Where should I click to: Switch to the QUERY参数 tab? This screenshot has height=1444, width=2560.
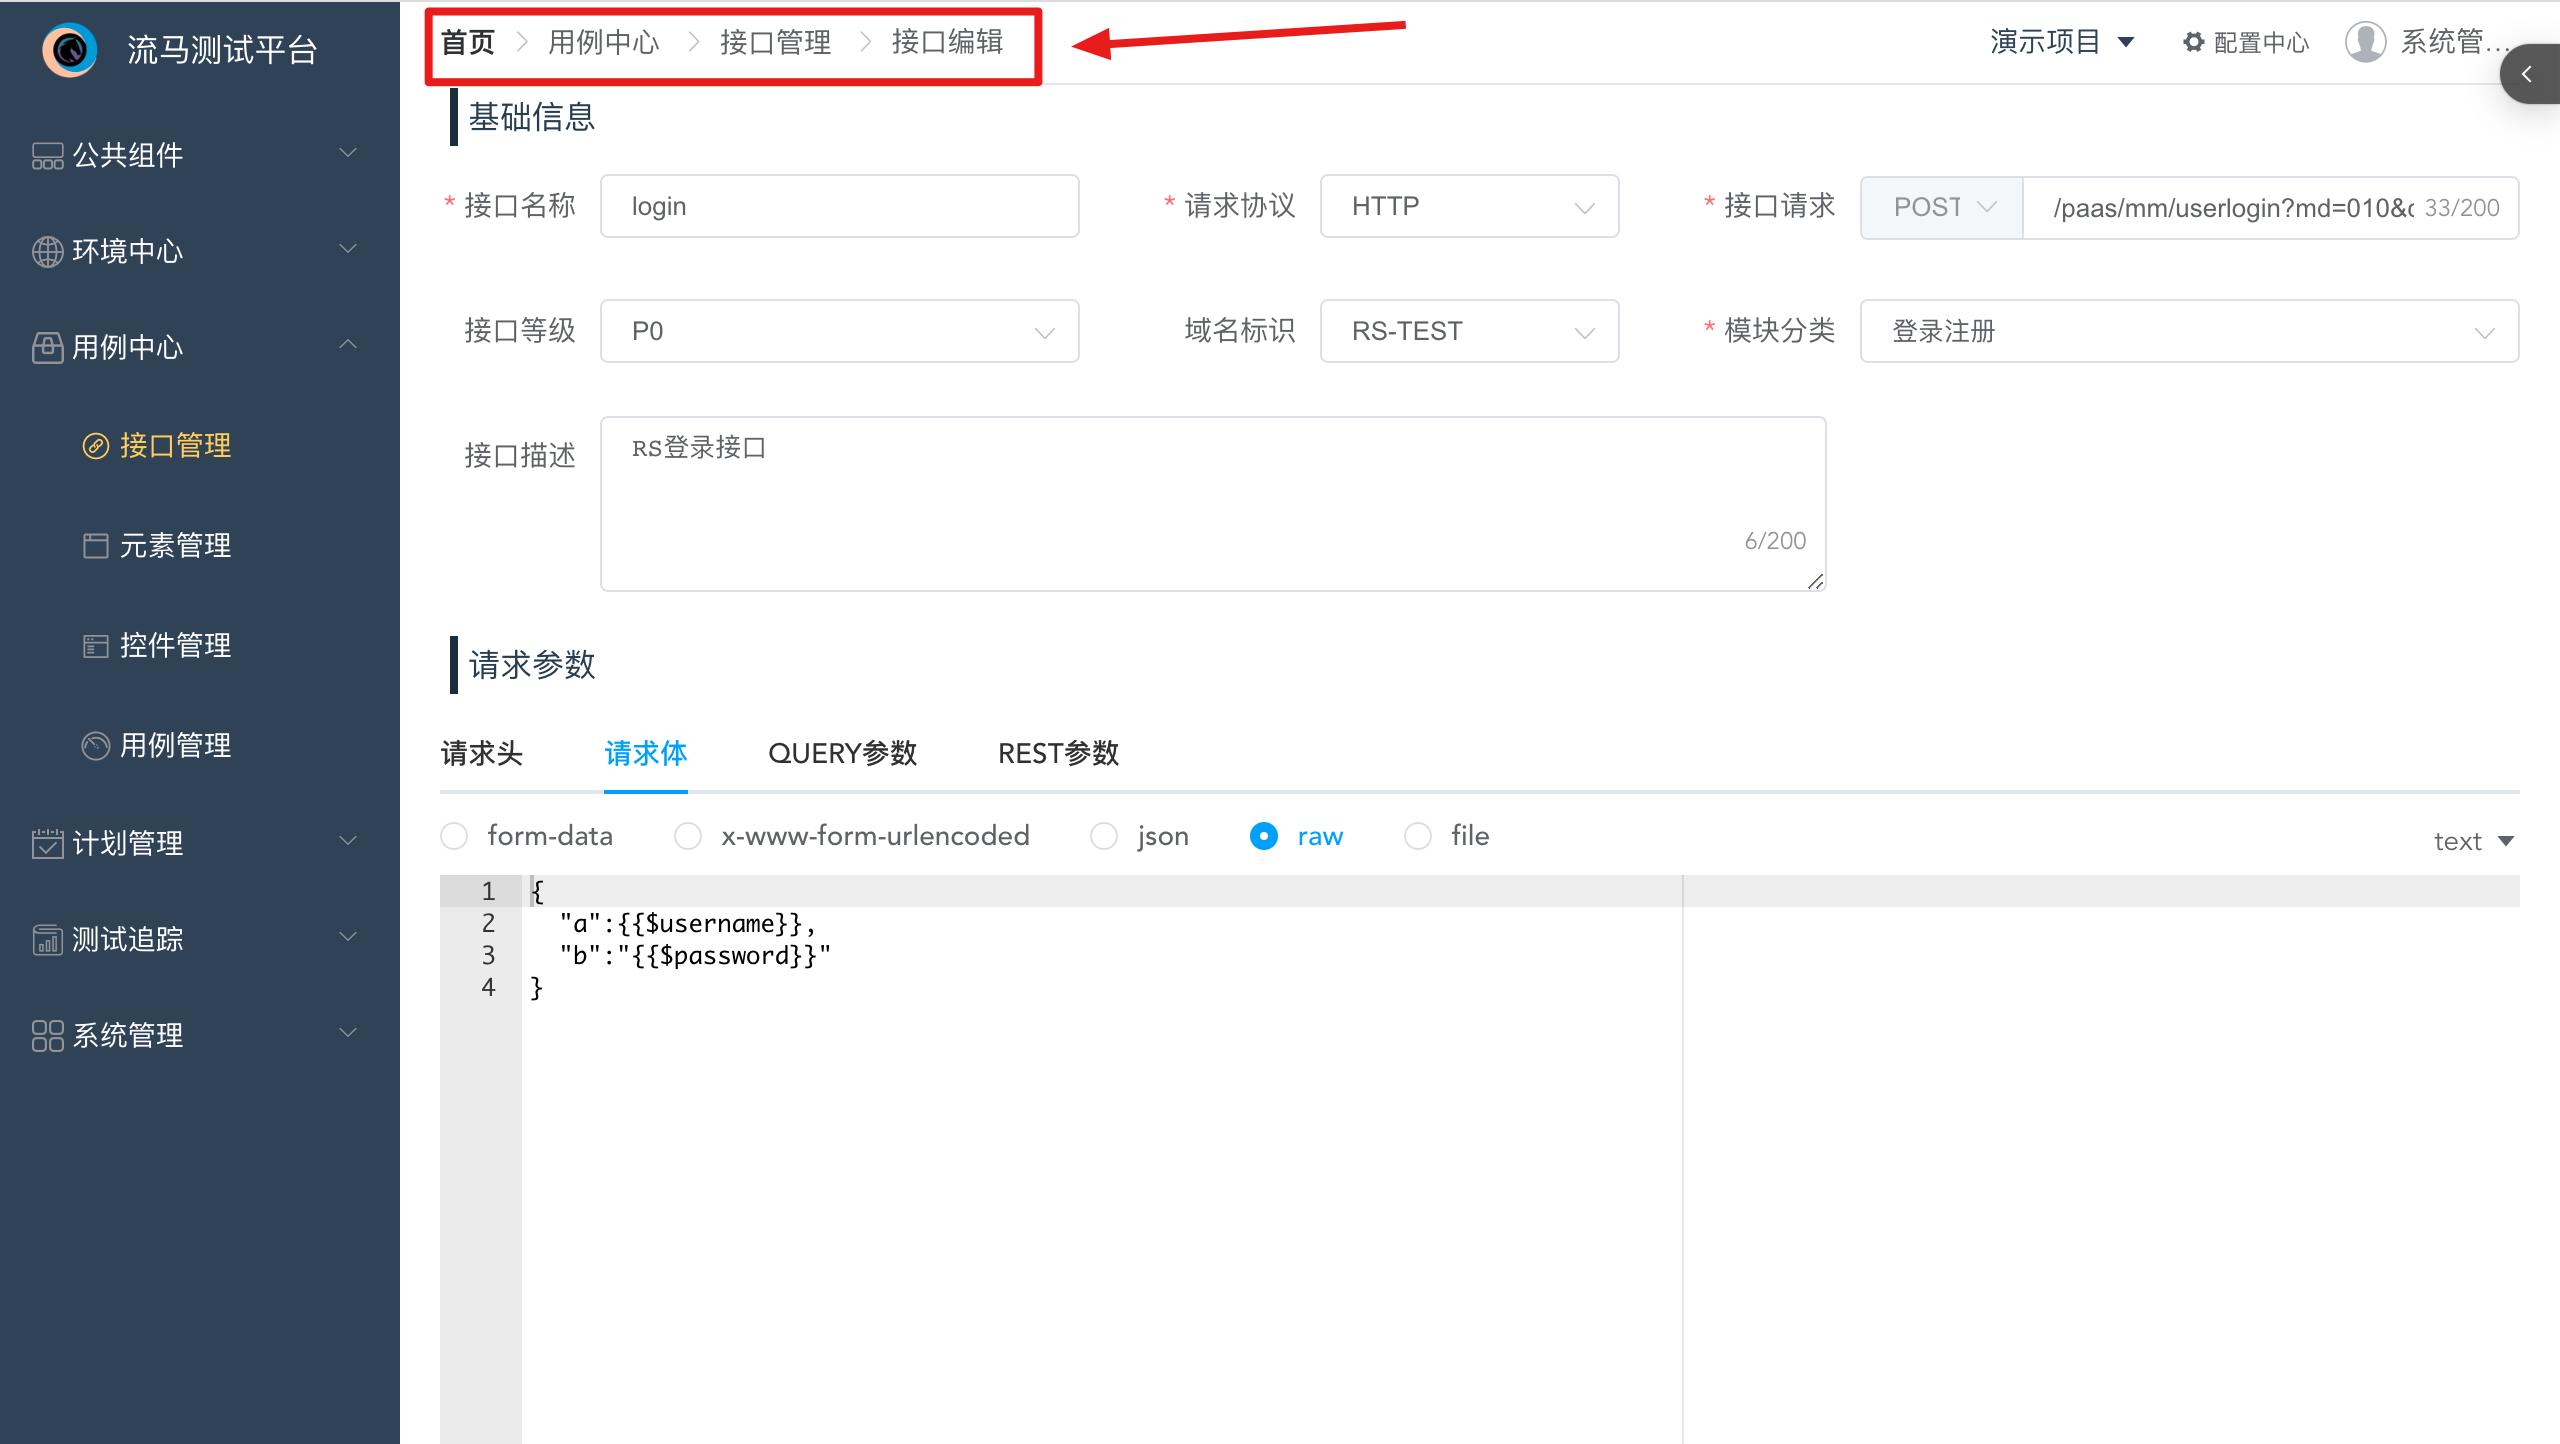843,753
